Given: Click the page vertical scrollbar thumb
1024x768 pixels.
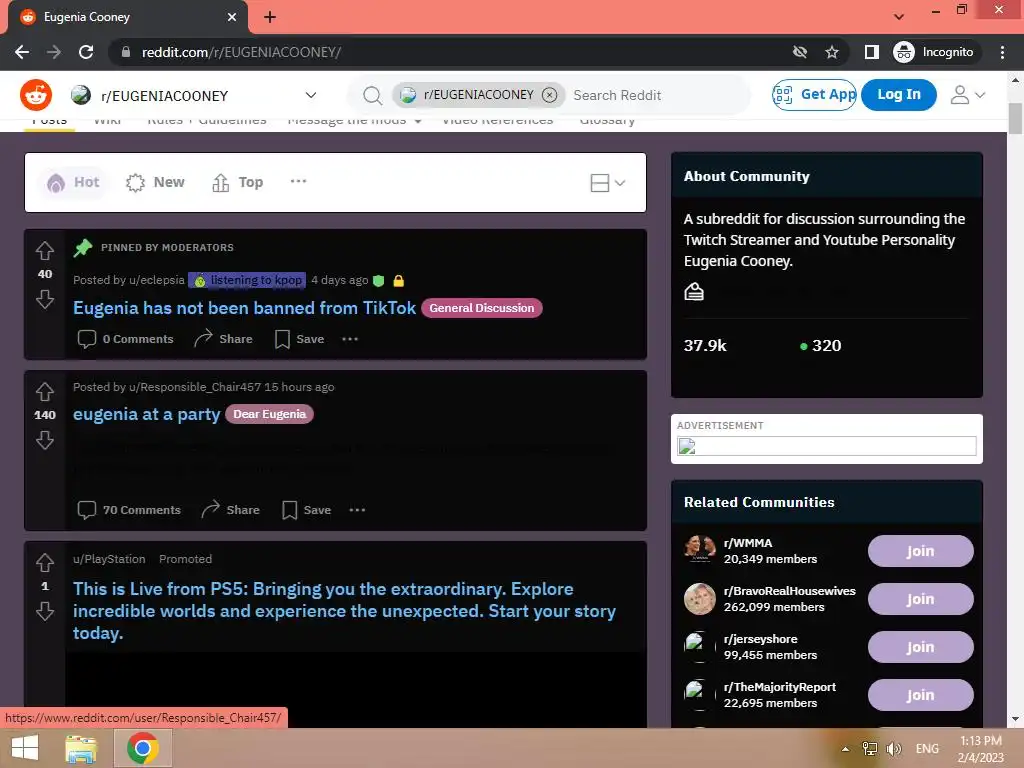Looking at the screenshot, I should point(1015,118).
